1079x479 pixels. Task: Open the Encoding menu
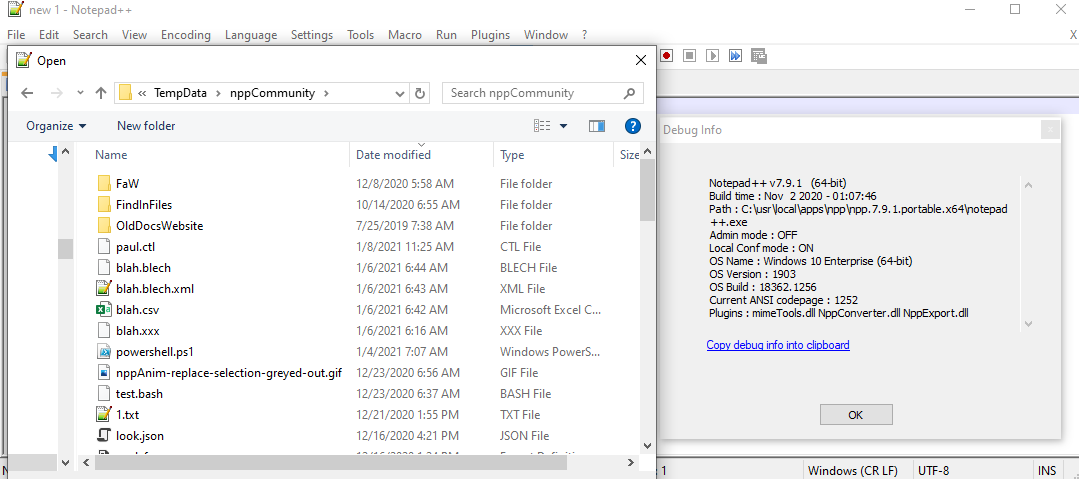point(186,34)
